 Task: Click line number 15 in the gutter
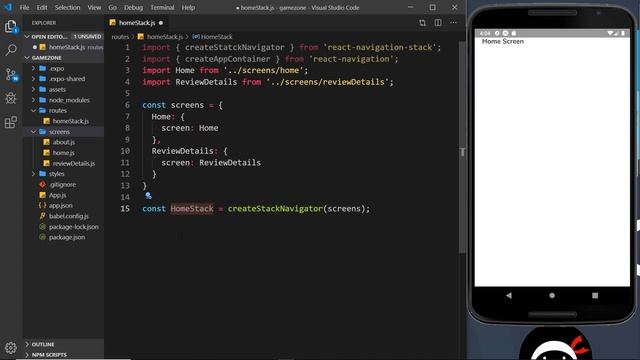click(x=125, y=209)
